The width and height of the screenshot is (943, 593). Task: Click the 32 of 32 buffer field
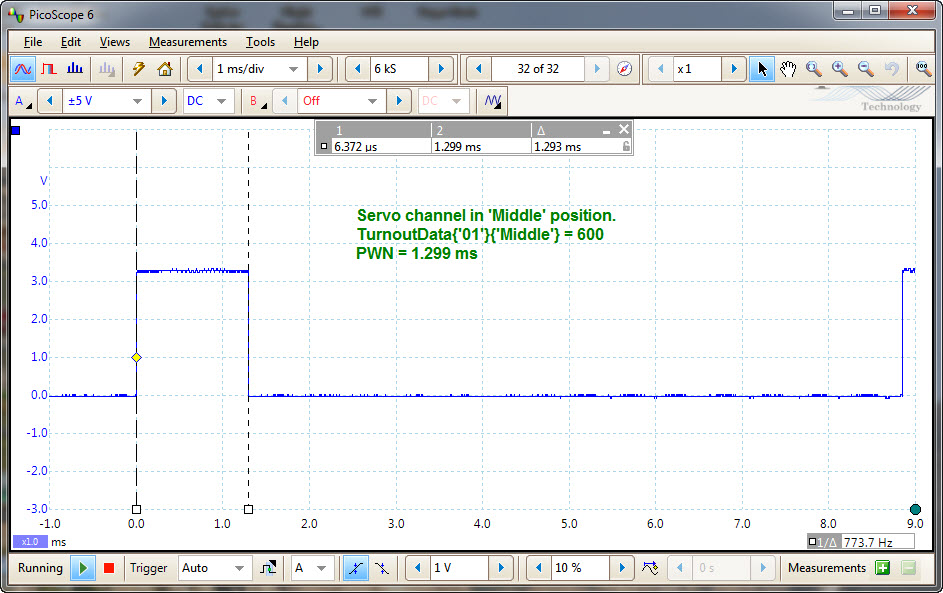538,69
